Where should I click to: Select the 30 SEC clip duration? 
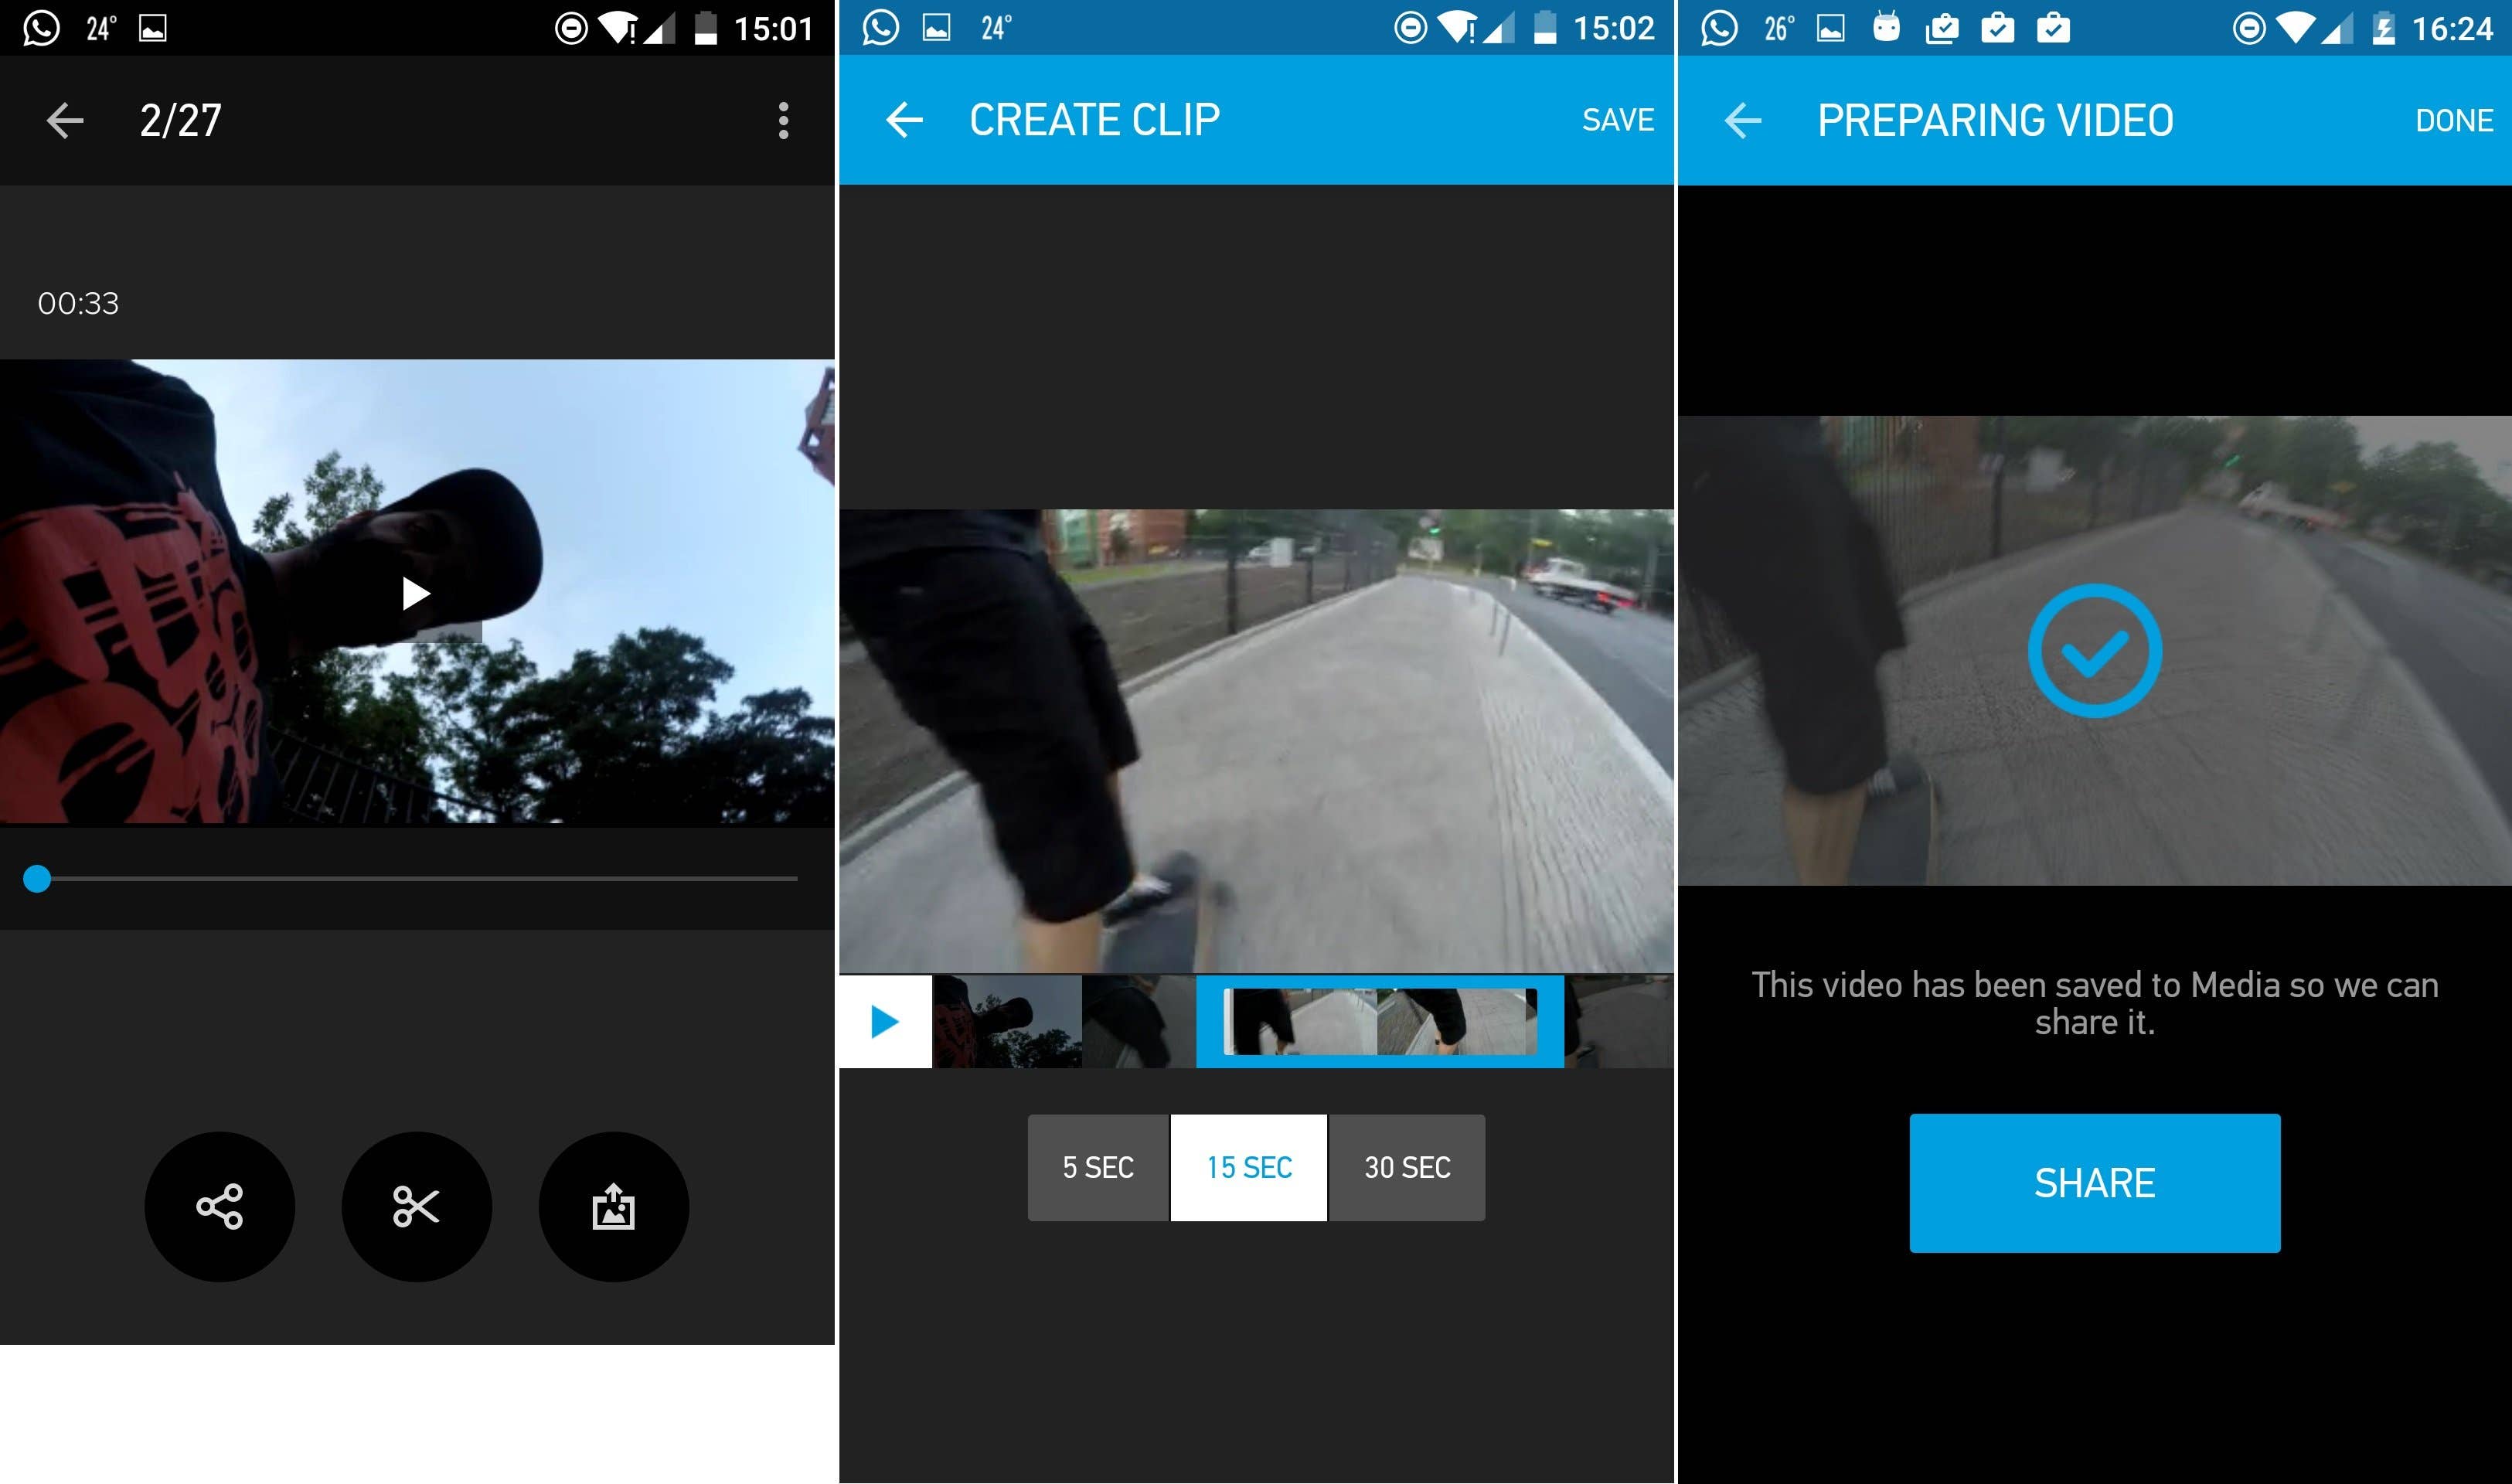tap(1405, 1166)
